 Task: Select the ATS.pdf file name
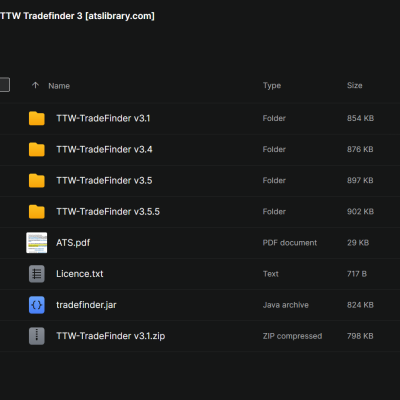pos(73,243)
